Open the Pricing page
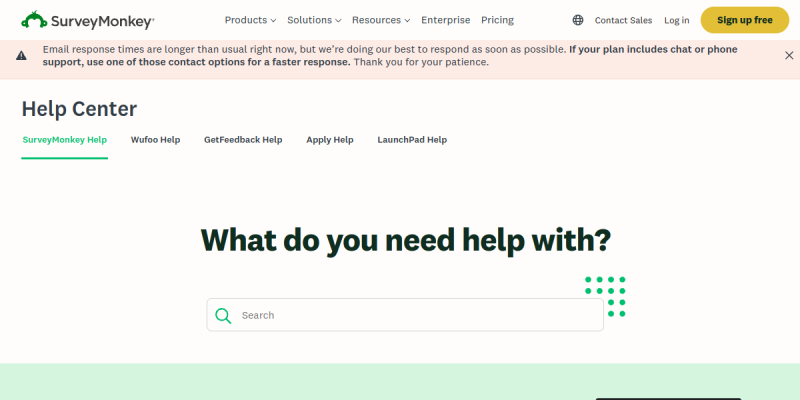Screen dimensions: 800x400 click(497, 20)
